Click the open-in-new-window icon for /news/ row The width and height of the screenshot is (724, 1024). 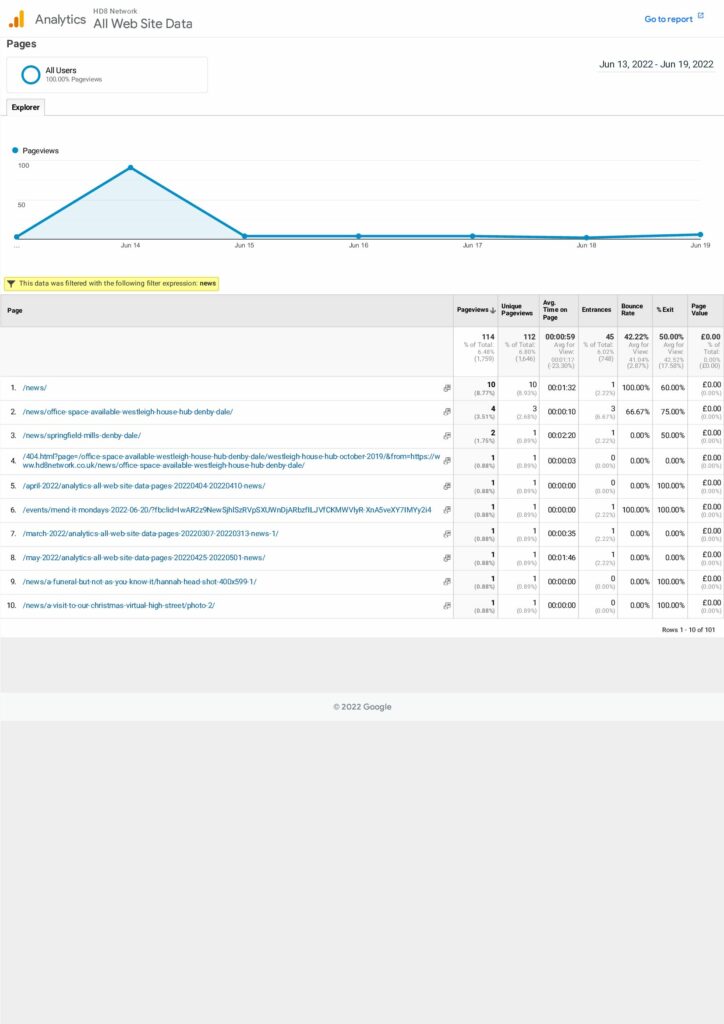pyautogui.click(x=447, y=387)
